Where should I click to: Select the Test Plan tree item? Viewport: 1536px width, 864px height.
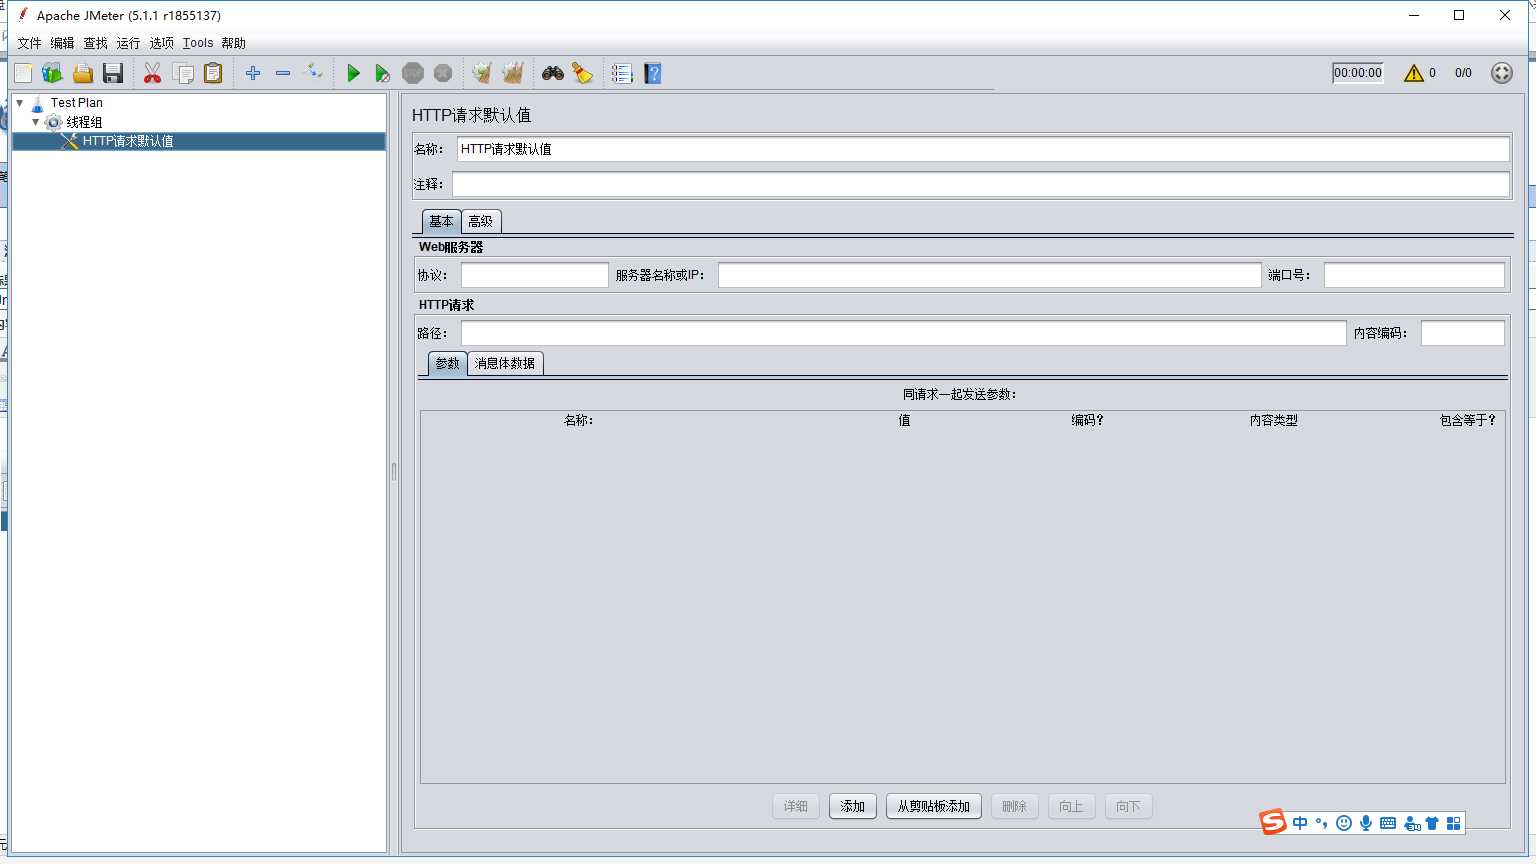point(77,103)
